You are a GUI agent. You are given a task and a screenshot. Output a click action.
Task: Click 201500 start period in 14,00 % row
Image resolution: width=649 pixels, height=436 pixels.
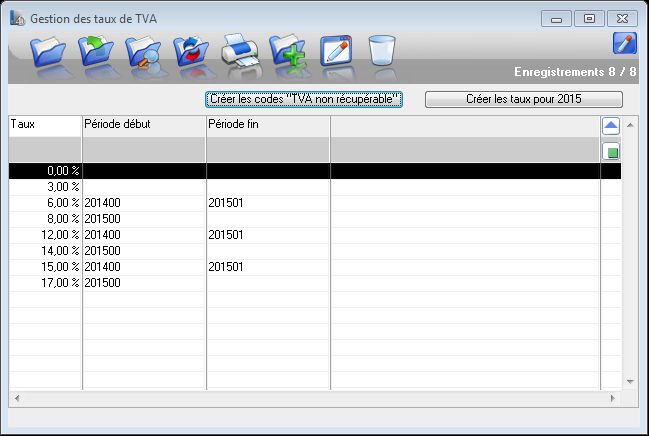(x=102, y=251)
